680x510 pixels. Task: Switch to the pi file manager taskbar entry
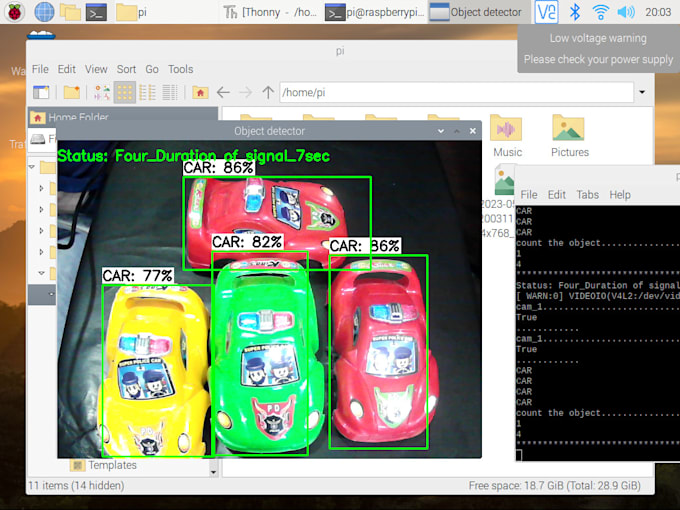(132, 12)
